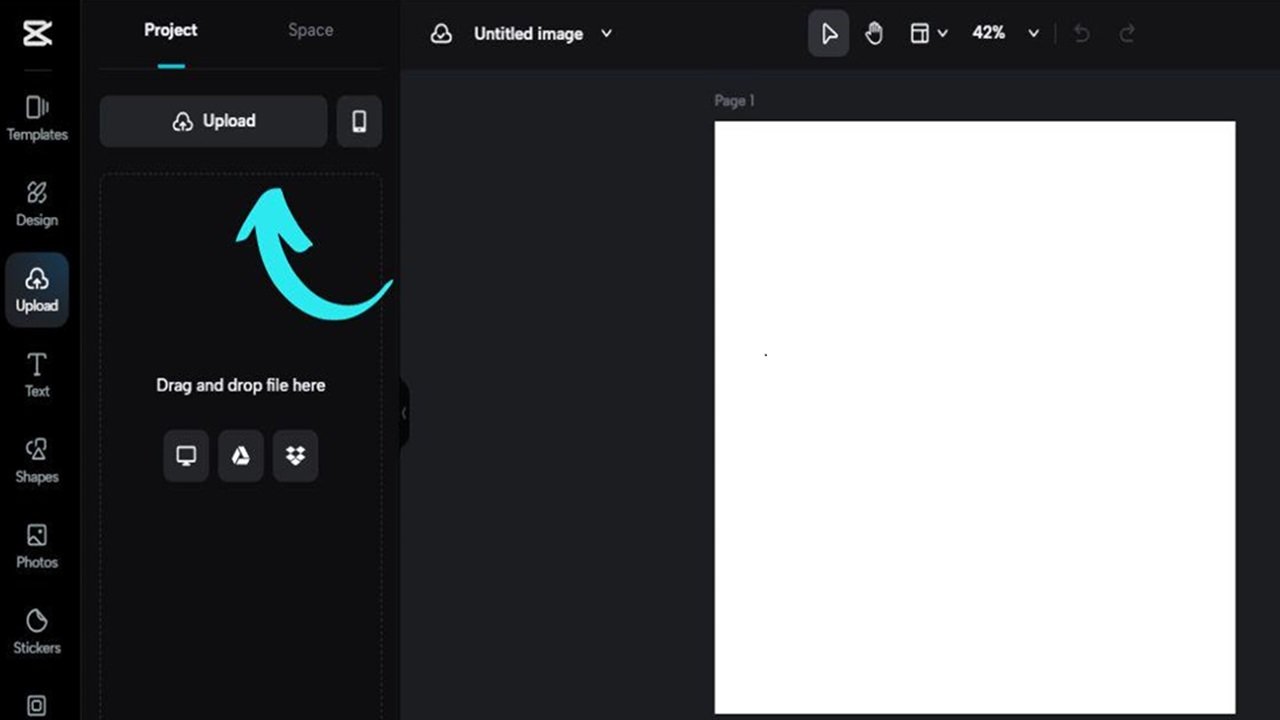Open the Stickers sidebar panel
Image resolution: width=1280 pixels, height=720 pixels.
[x=37, y=632]
